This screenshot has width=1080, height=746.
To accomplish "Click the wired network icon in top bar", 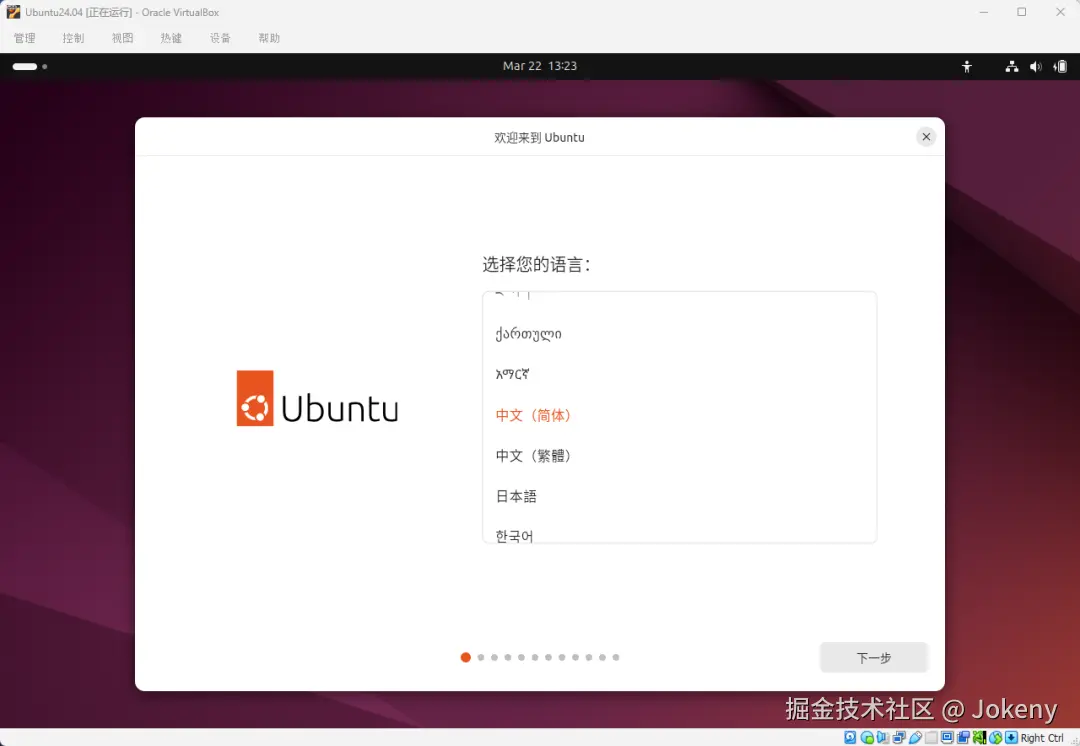I will [x=1011, y=66].
